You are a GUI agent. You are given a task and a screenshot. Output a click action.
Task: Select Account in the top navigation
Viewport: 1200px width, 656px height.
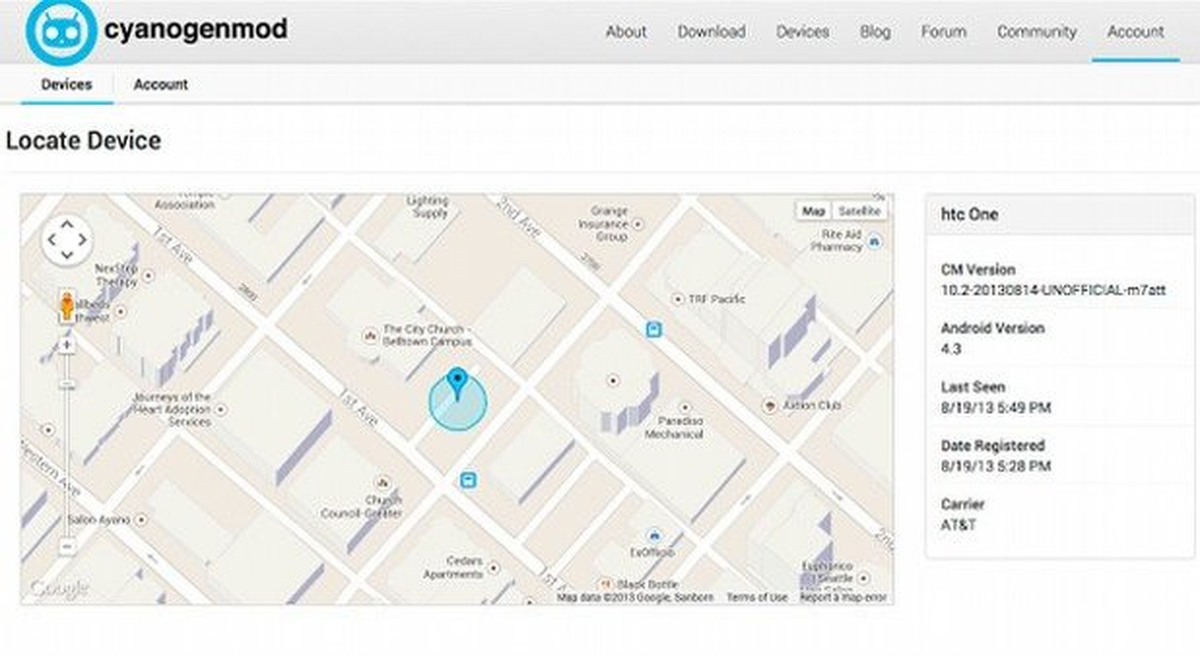[1135, 31]
